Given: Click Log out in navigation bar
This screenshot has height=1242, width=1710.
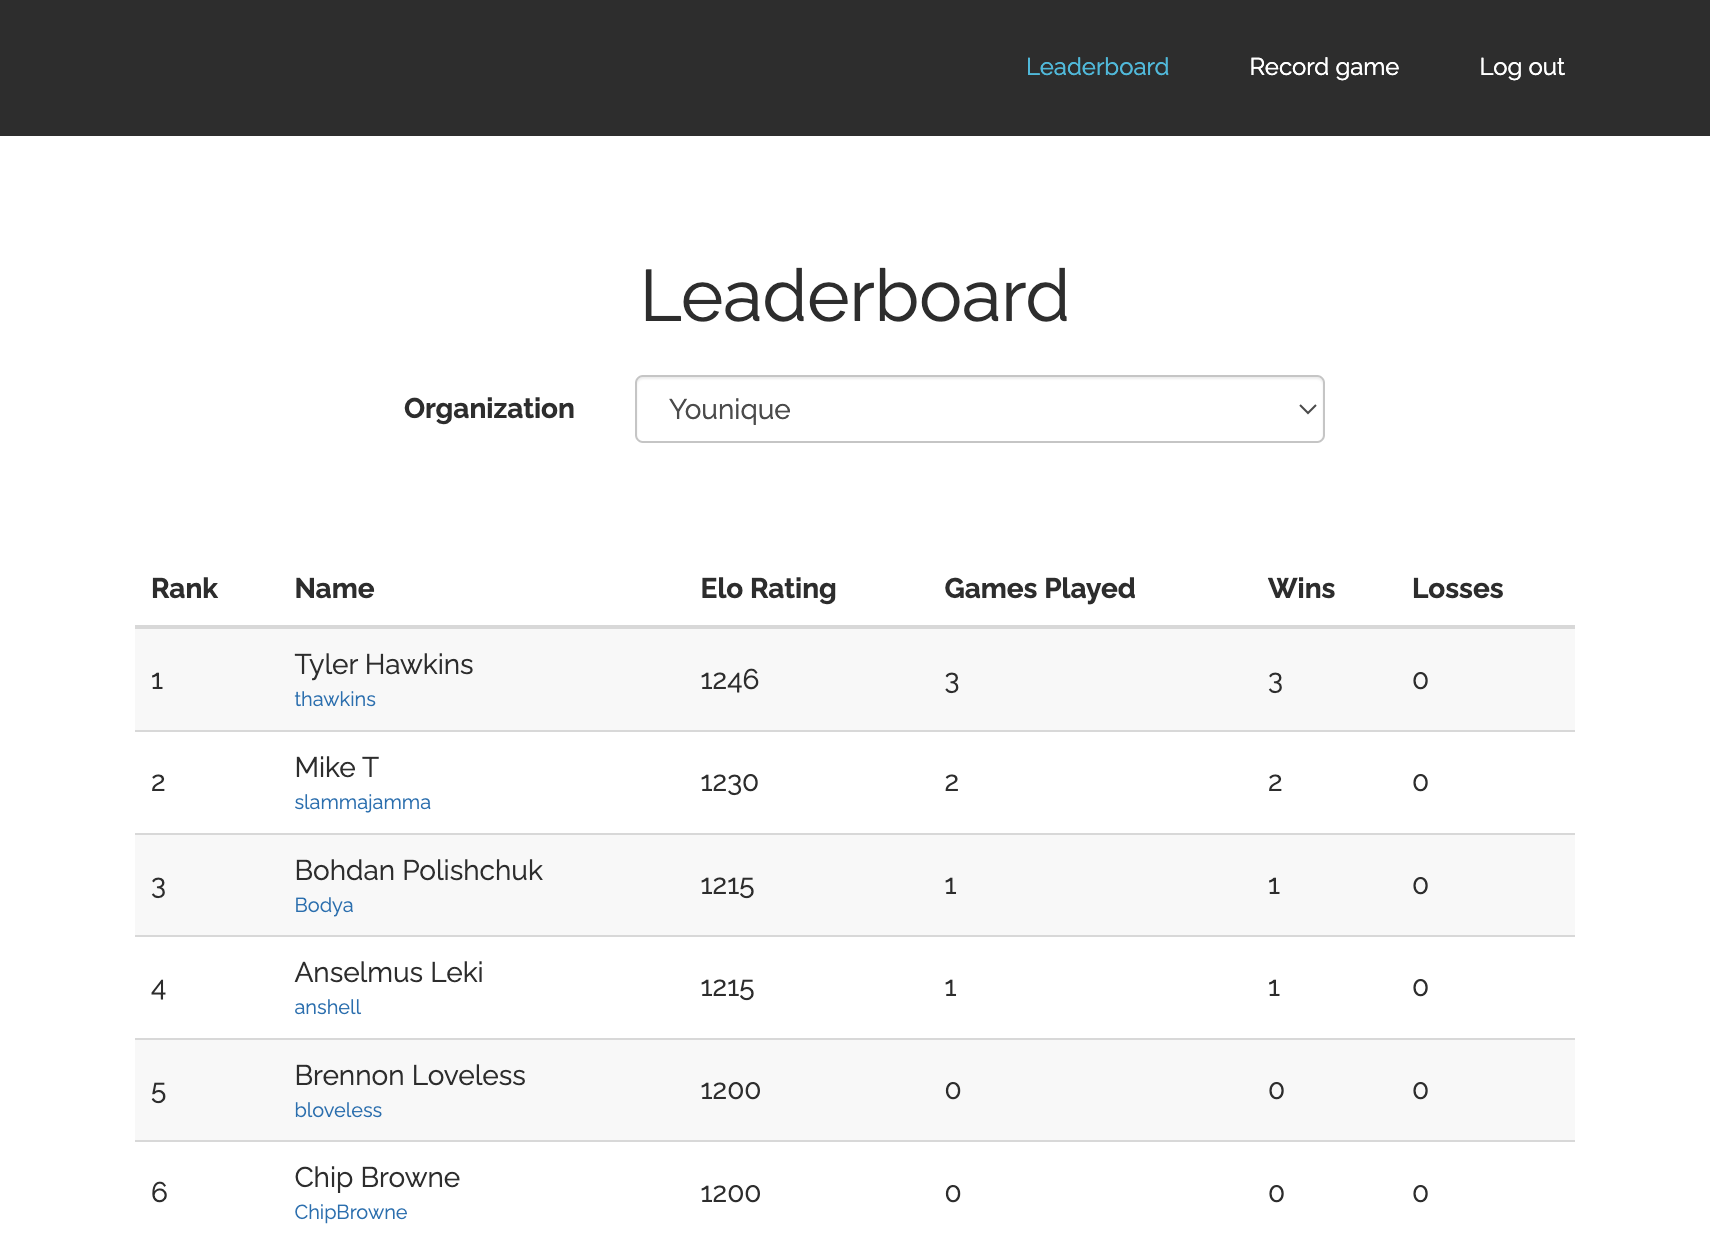Looking at the screenshot, I should click(x=1521, y=67).
